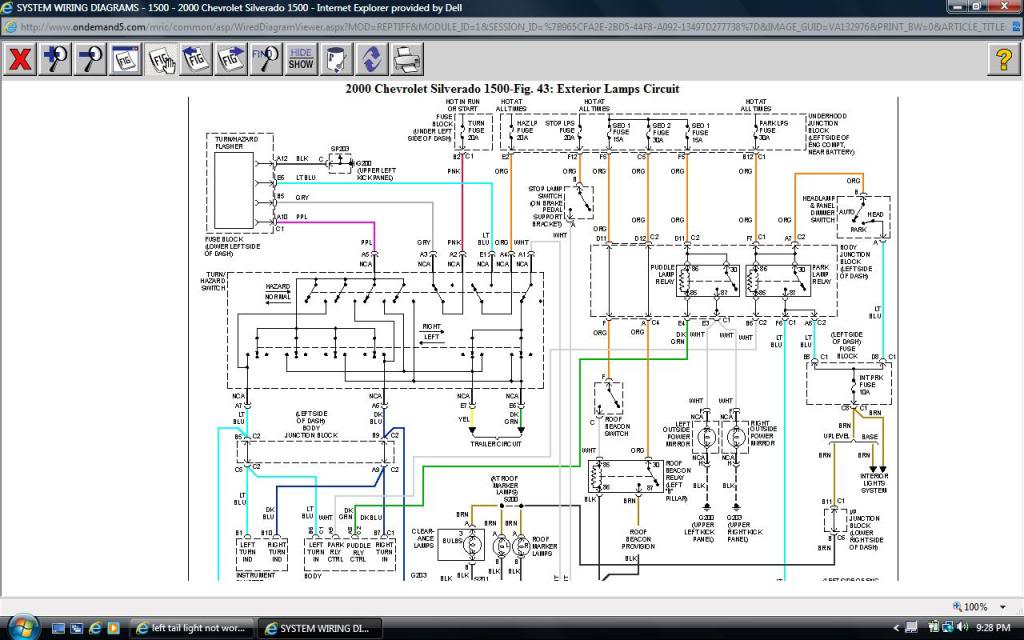Go to the previous figure
The height and width of the screenshot is (640, 1024).
[197, 58]
